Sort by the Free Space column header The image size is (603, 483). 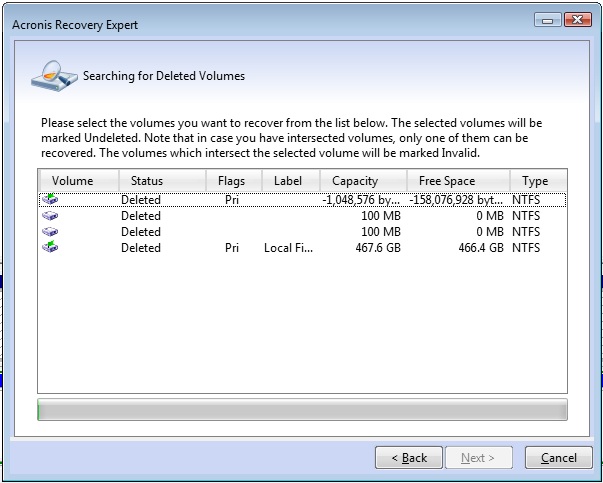click(x=458, y=181)
